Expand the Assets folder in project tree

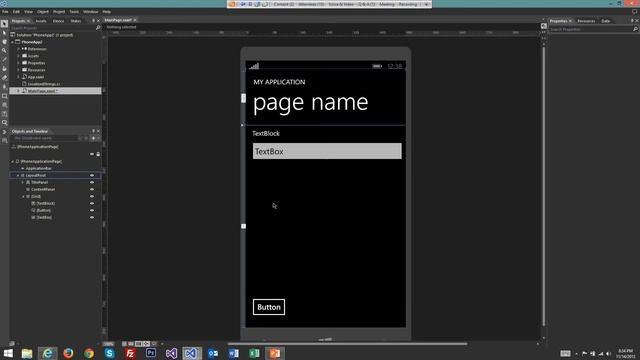click(x=18, y=56)
